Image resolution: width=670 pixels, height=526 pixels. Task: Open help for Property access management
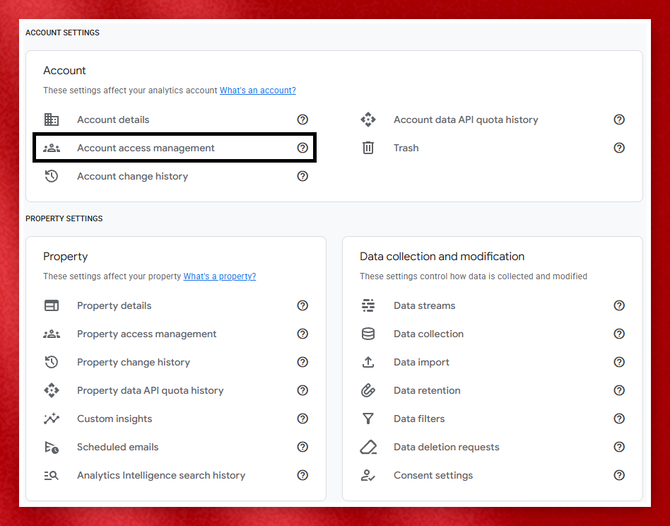pyautogui.click(x=303, y=334)
